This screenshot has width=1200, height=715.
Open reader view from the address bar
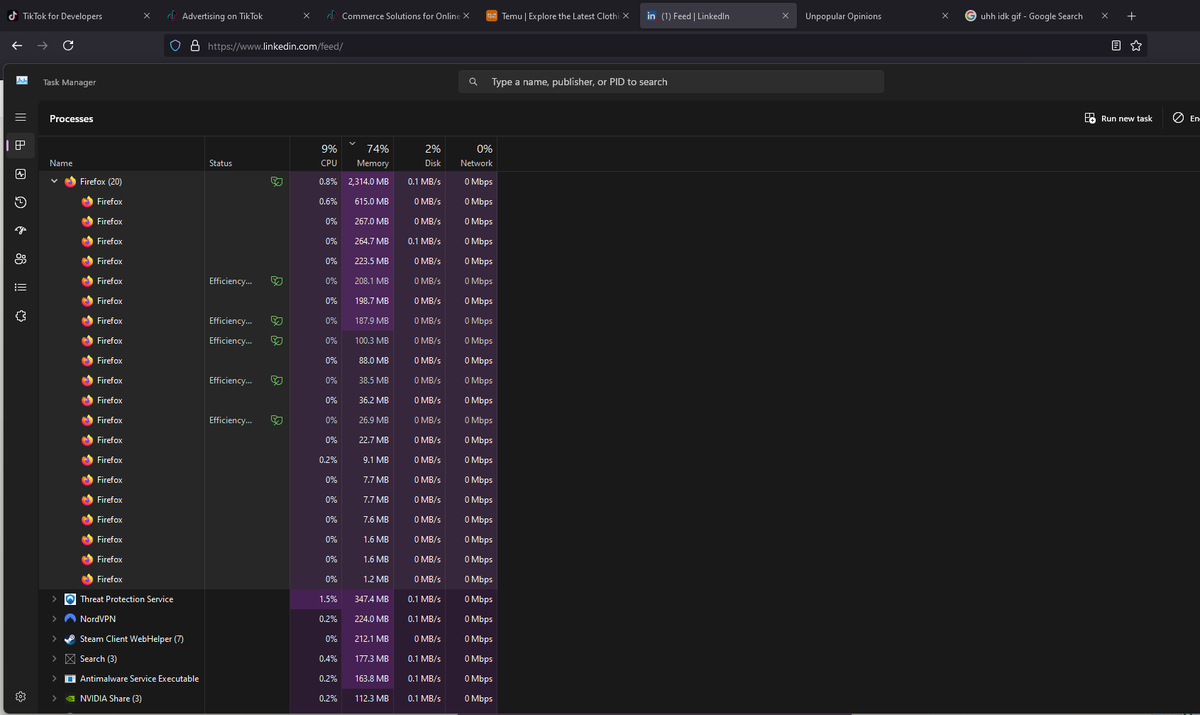pos(1115,45)
